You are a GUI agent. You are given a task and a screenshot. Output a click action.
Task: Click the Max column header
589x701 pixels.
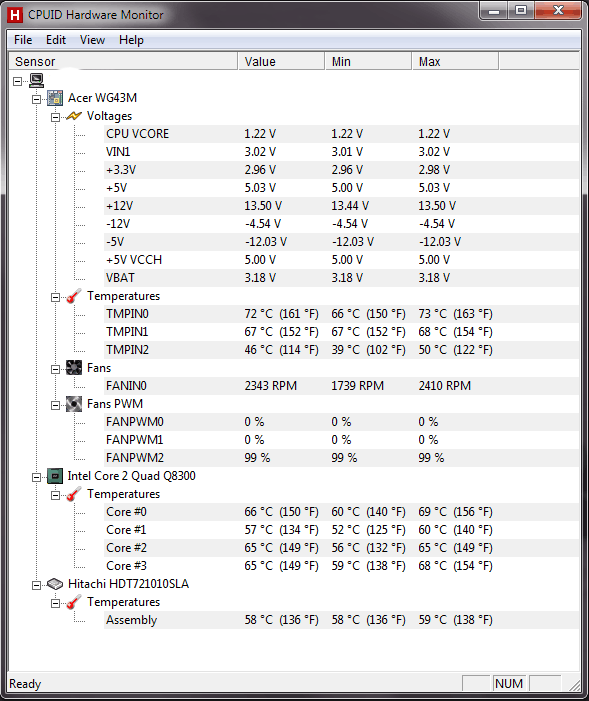click(455, 61)
